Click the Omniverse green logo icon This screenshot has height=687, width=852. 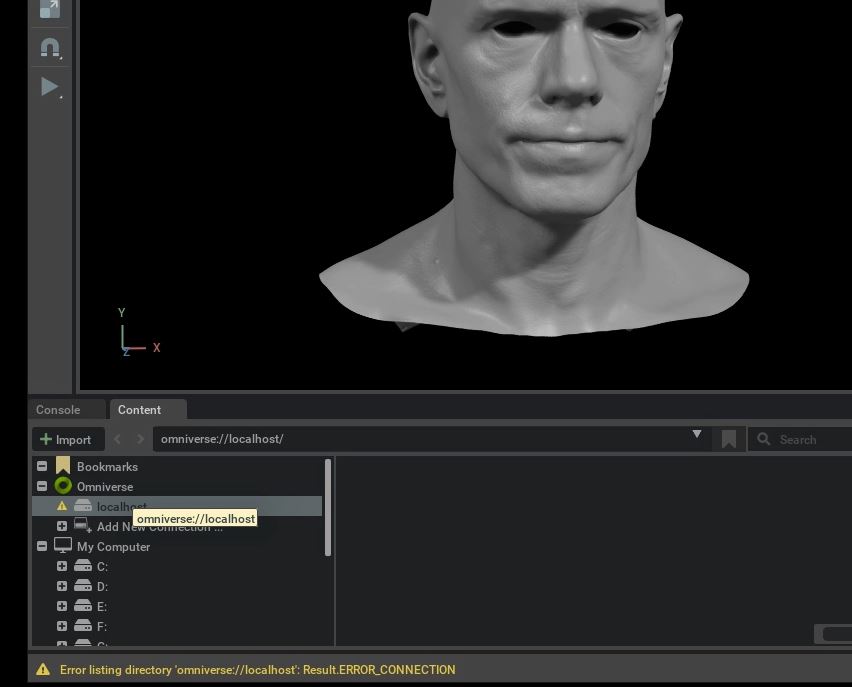coord(63,487)
